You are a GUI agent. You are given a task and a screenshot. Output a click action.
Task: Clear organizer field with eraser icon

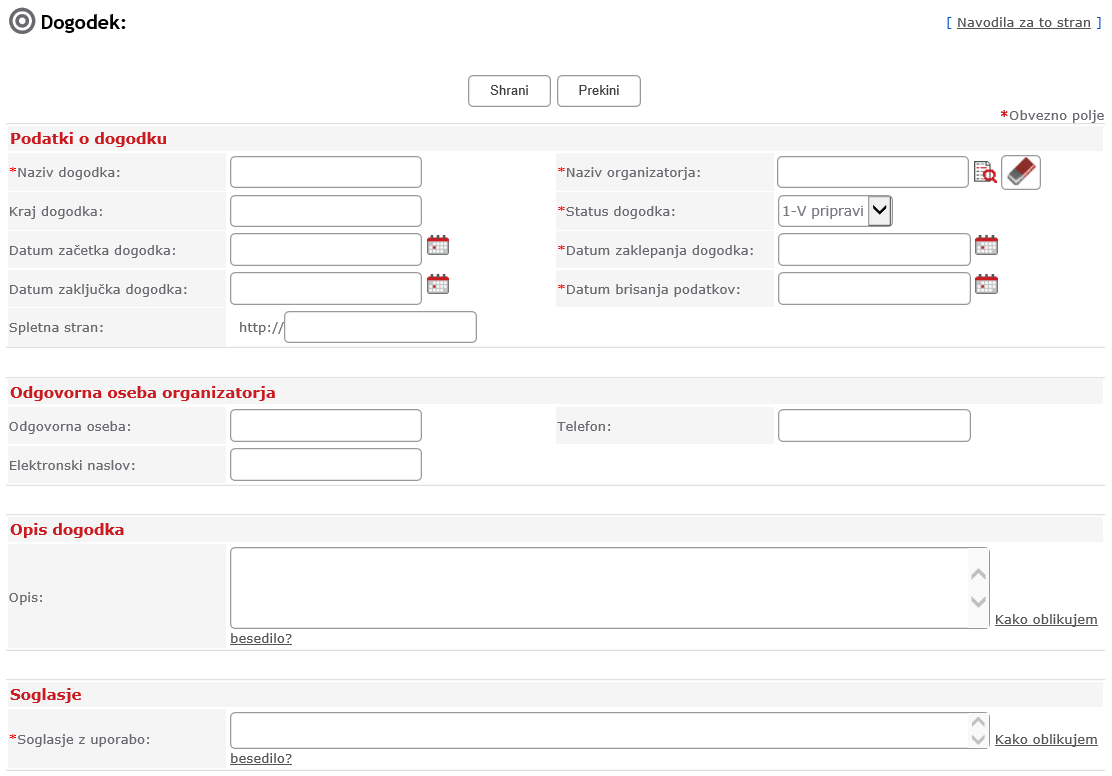tap(1020, 172)
